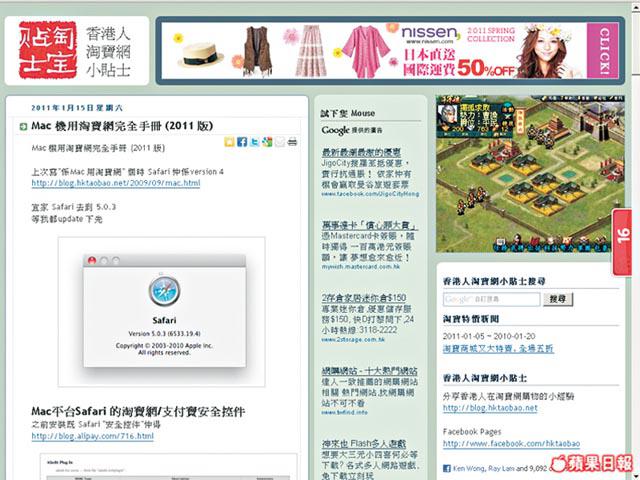640x480 pixels.
Task: Share the post via Twitter icon
Action: [x=255, y=142]
